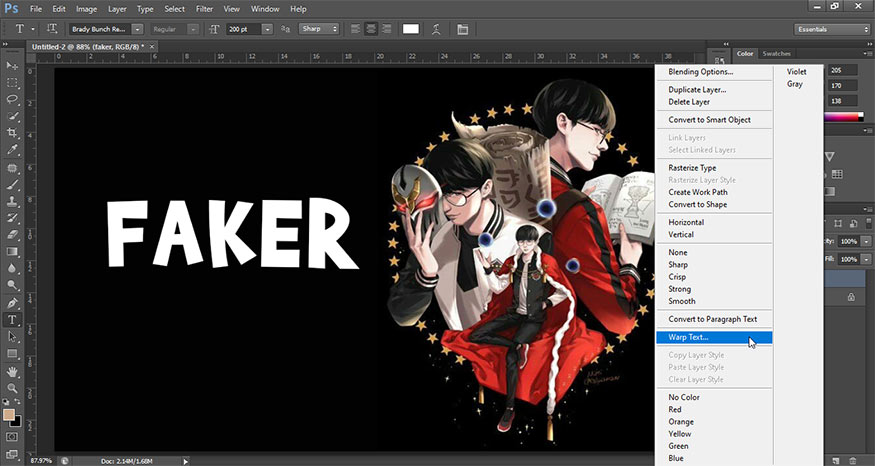Open the Window menu

(x=265, y=9)
